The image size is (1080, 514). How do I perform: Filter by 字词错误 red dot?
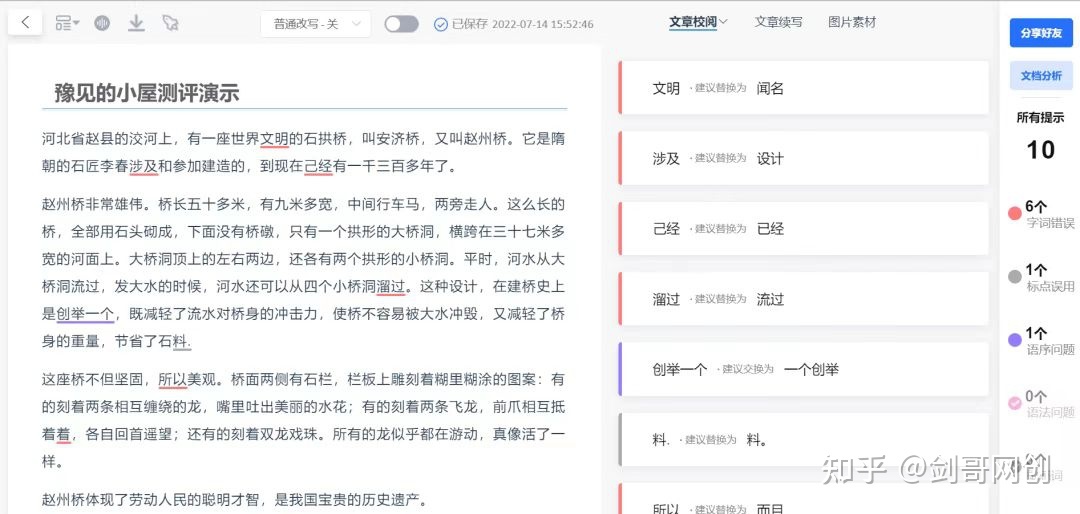point(1015,213)
